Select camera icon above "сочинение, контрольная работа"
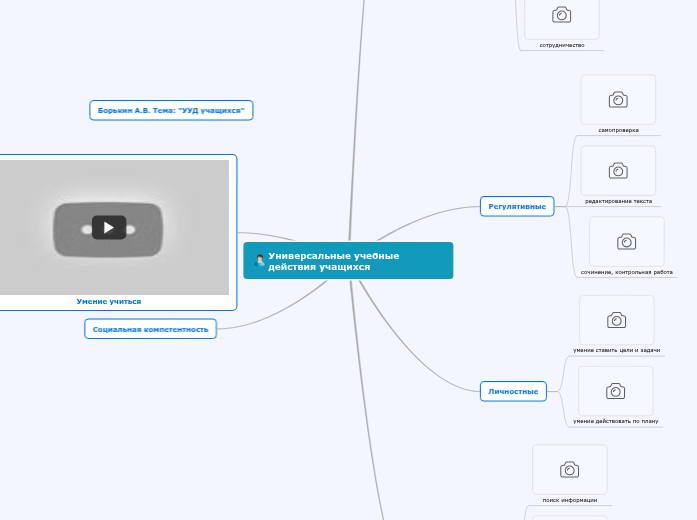This screenshot has width=697, height=520. pyautogui.click(x=626, y=242)
